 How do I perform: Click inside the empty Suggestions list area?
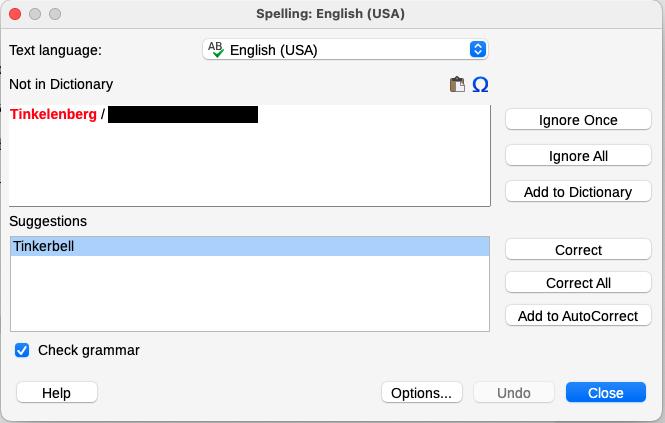pos(250,295)
